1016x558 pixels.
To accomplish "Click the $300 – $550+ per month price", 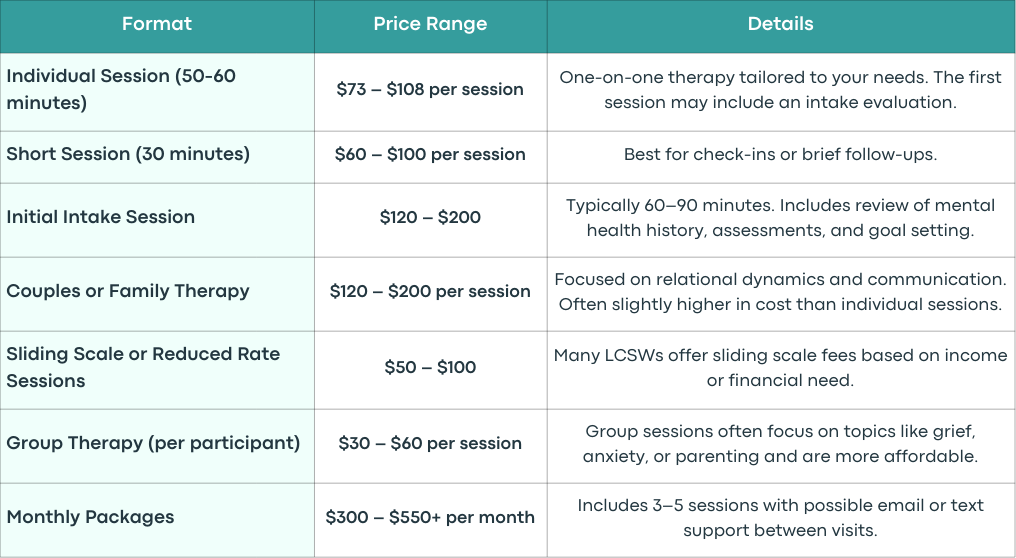I will tap(430, 517).
